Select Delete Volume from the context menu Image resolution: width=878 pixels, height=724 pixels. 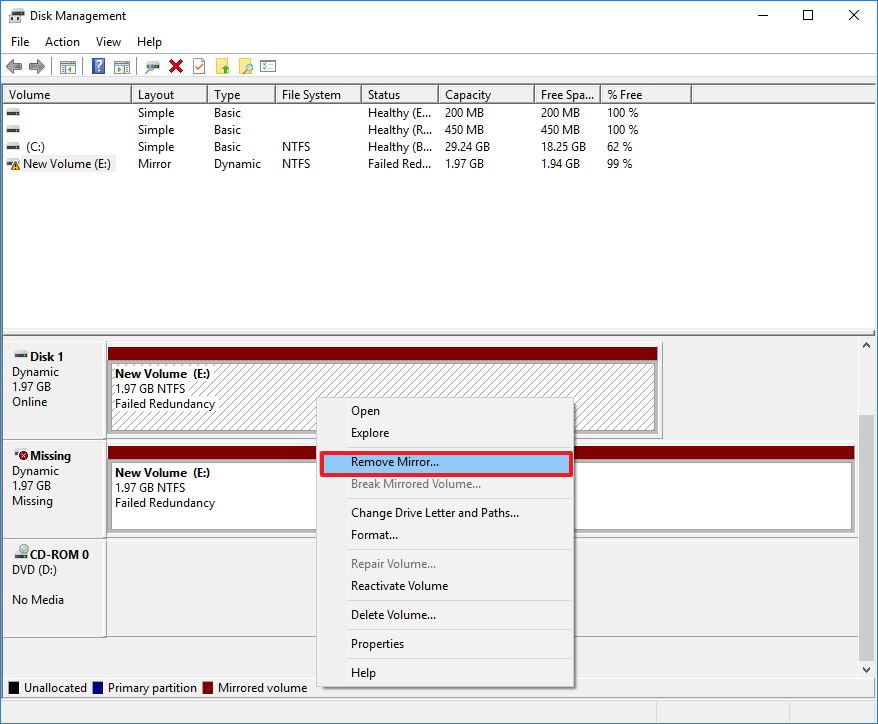click(393, 615)
